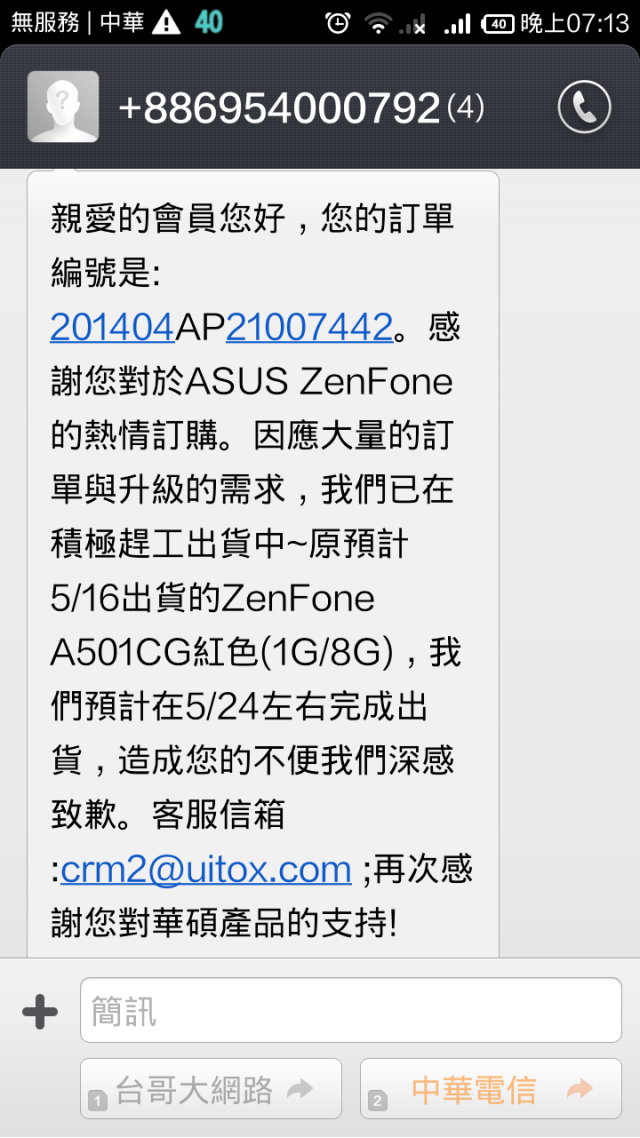The width and height of the screenshot is (640, 1138).
Task: Tap the +886954000792 sender number header
Action: tap(279, 108)
